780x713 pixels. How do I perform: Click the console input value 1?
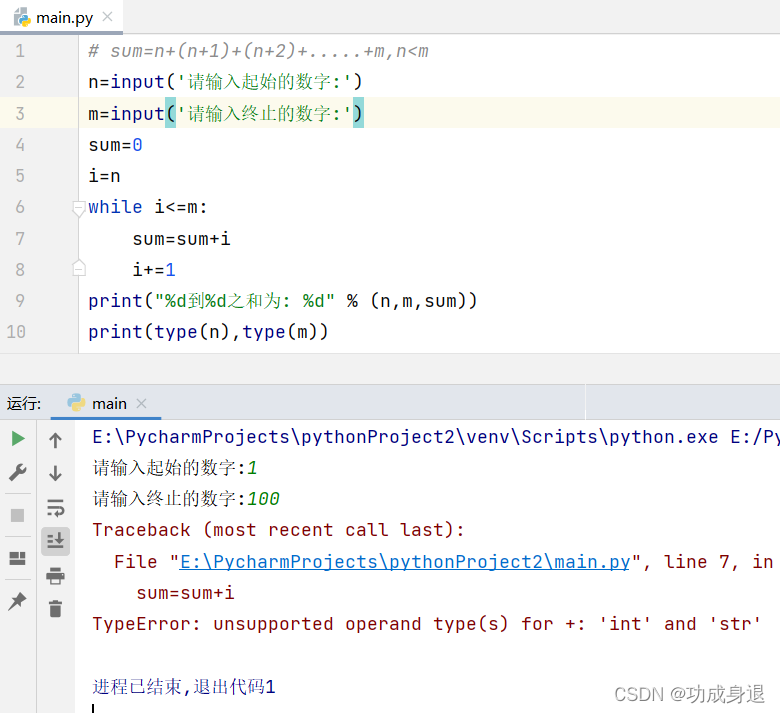[x=252, y=468]
